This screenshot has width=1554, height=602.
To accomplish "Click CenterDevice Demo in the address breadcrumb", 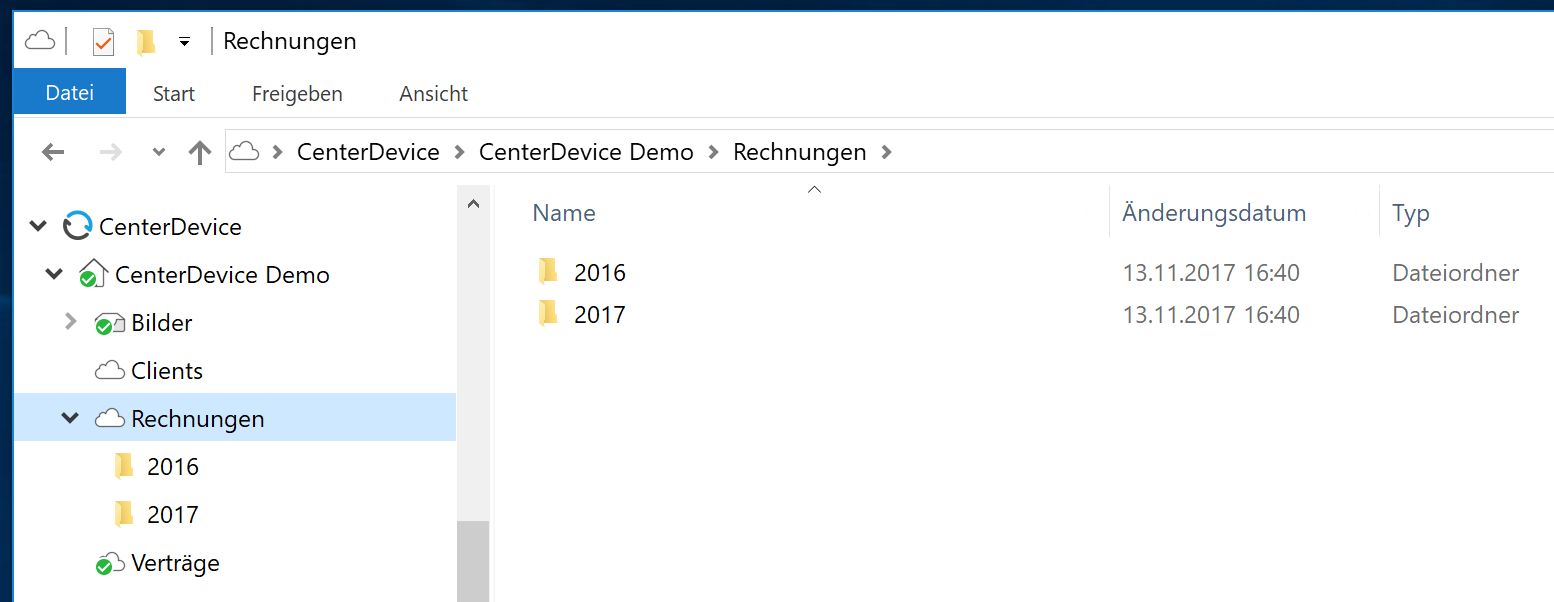I will (x=586, y=152).
